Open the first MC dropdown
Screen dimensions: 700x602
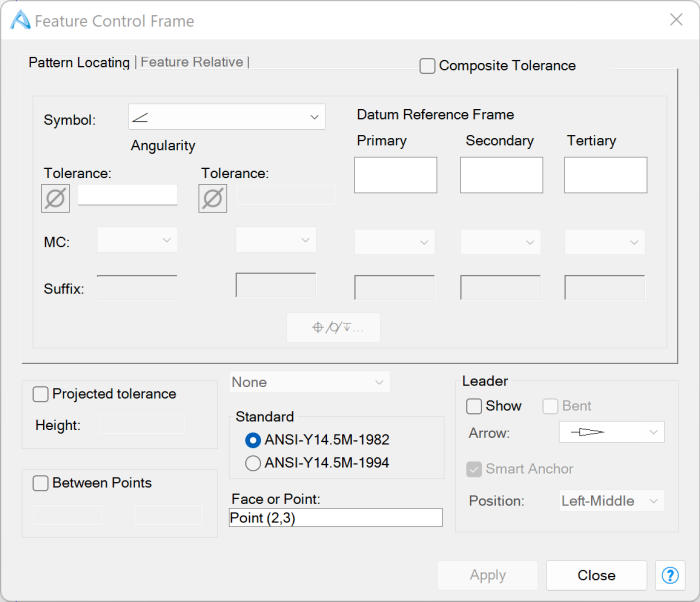pos(137,241)
